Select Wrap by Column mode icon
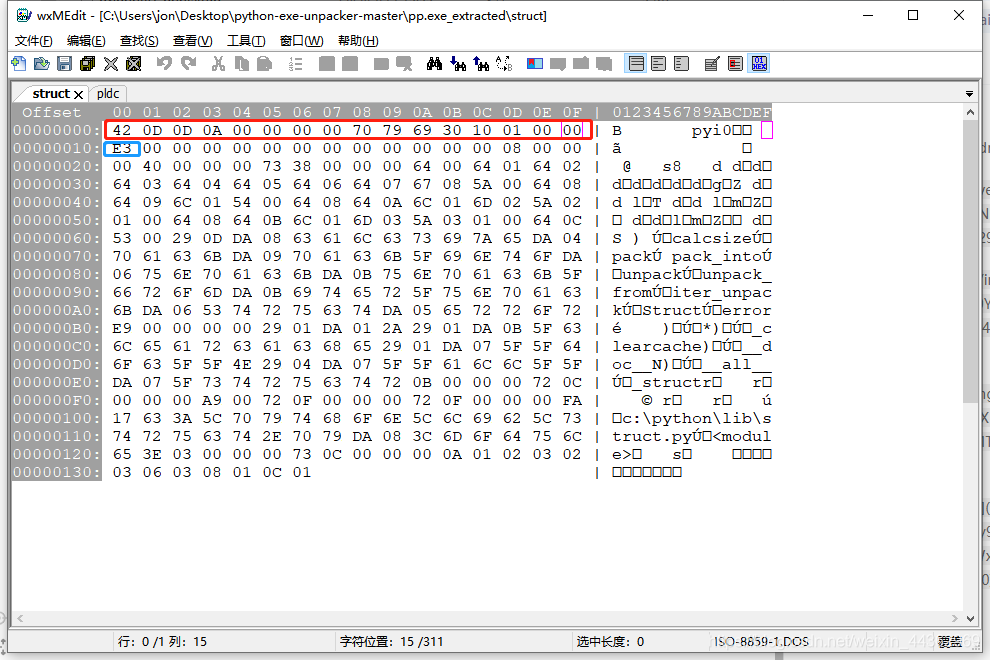Image resolution: width=990 pixels, height=660 pixels. pos(681,63)
